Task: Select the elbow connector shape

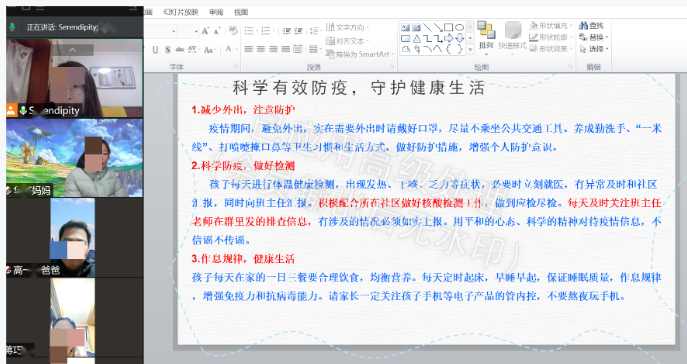Action: click(x=427, y=38)
